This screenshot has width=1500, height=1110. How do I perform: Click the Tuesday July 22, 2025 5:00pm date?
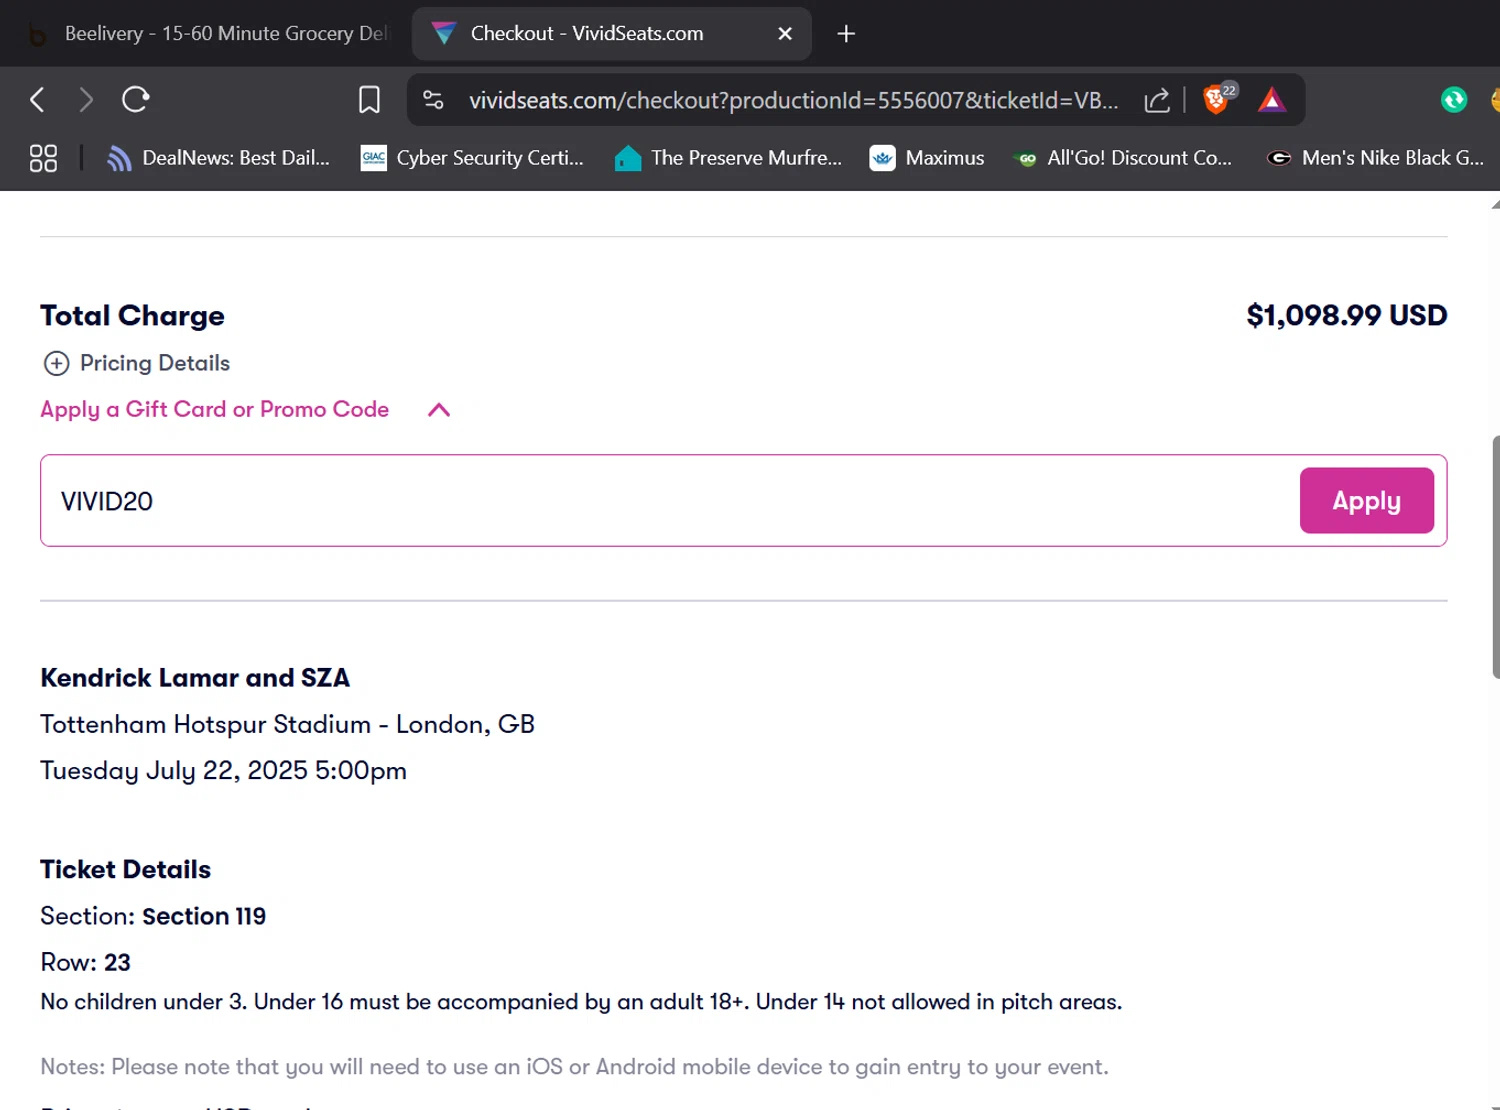coord(223,771)
